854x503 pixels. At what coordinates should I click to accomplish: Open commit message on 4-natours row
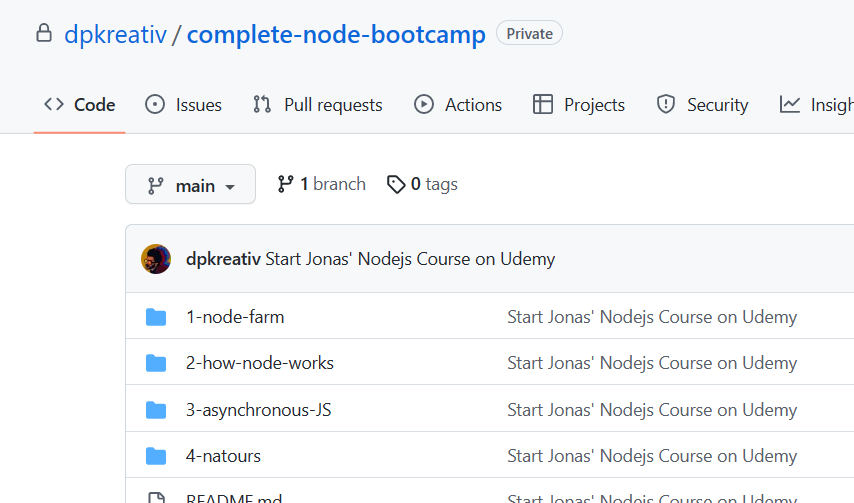(652, 456)
